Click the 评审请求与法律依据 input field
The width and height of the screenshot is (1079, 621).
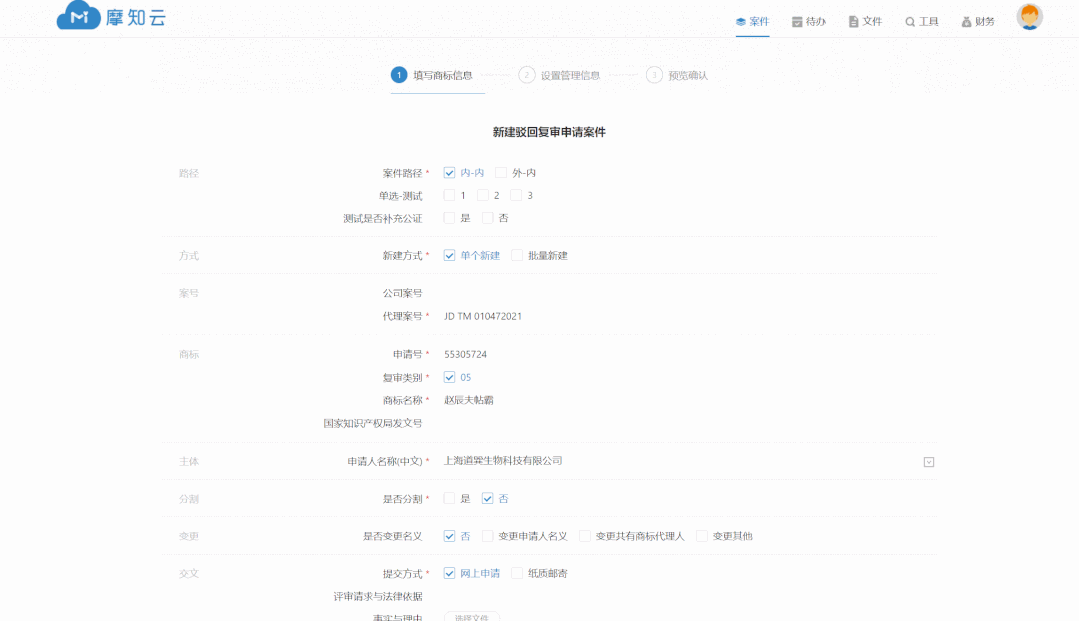pyautogui.click(x=688, y=596)
